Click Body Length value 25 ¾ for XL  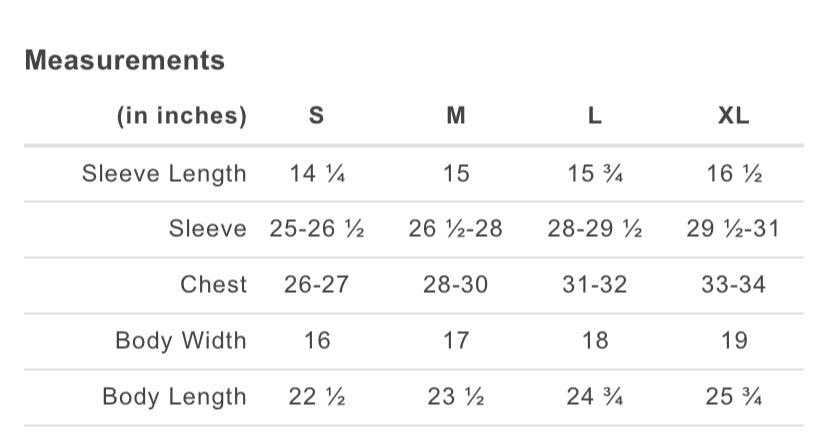734,396
